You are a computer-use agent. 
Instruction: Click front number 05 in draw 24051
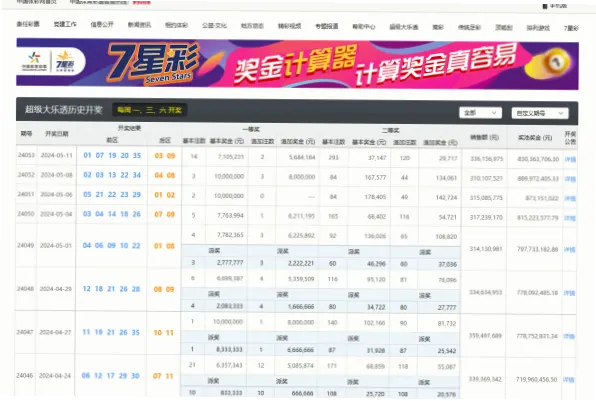point(87,194)
